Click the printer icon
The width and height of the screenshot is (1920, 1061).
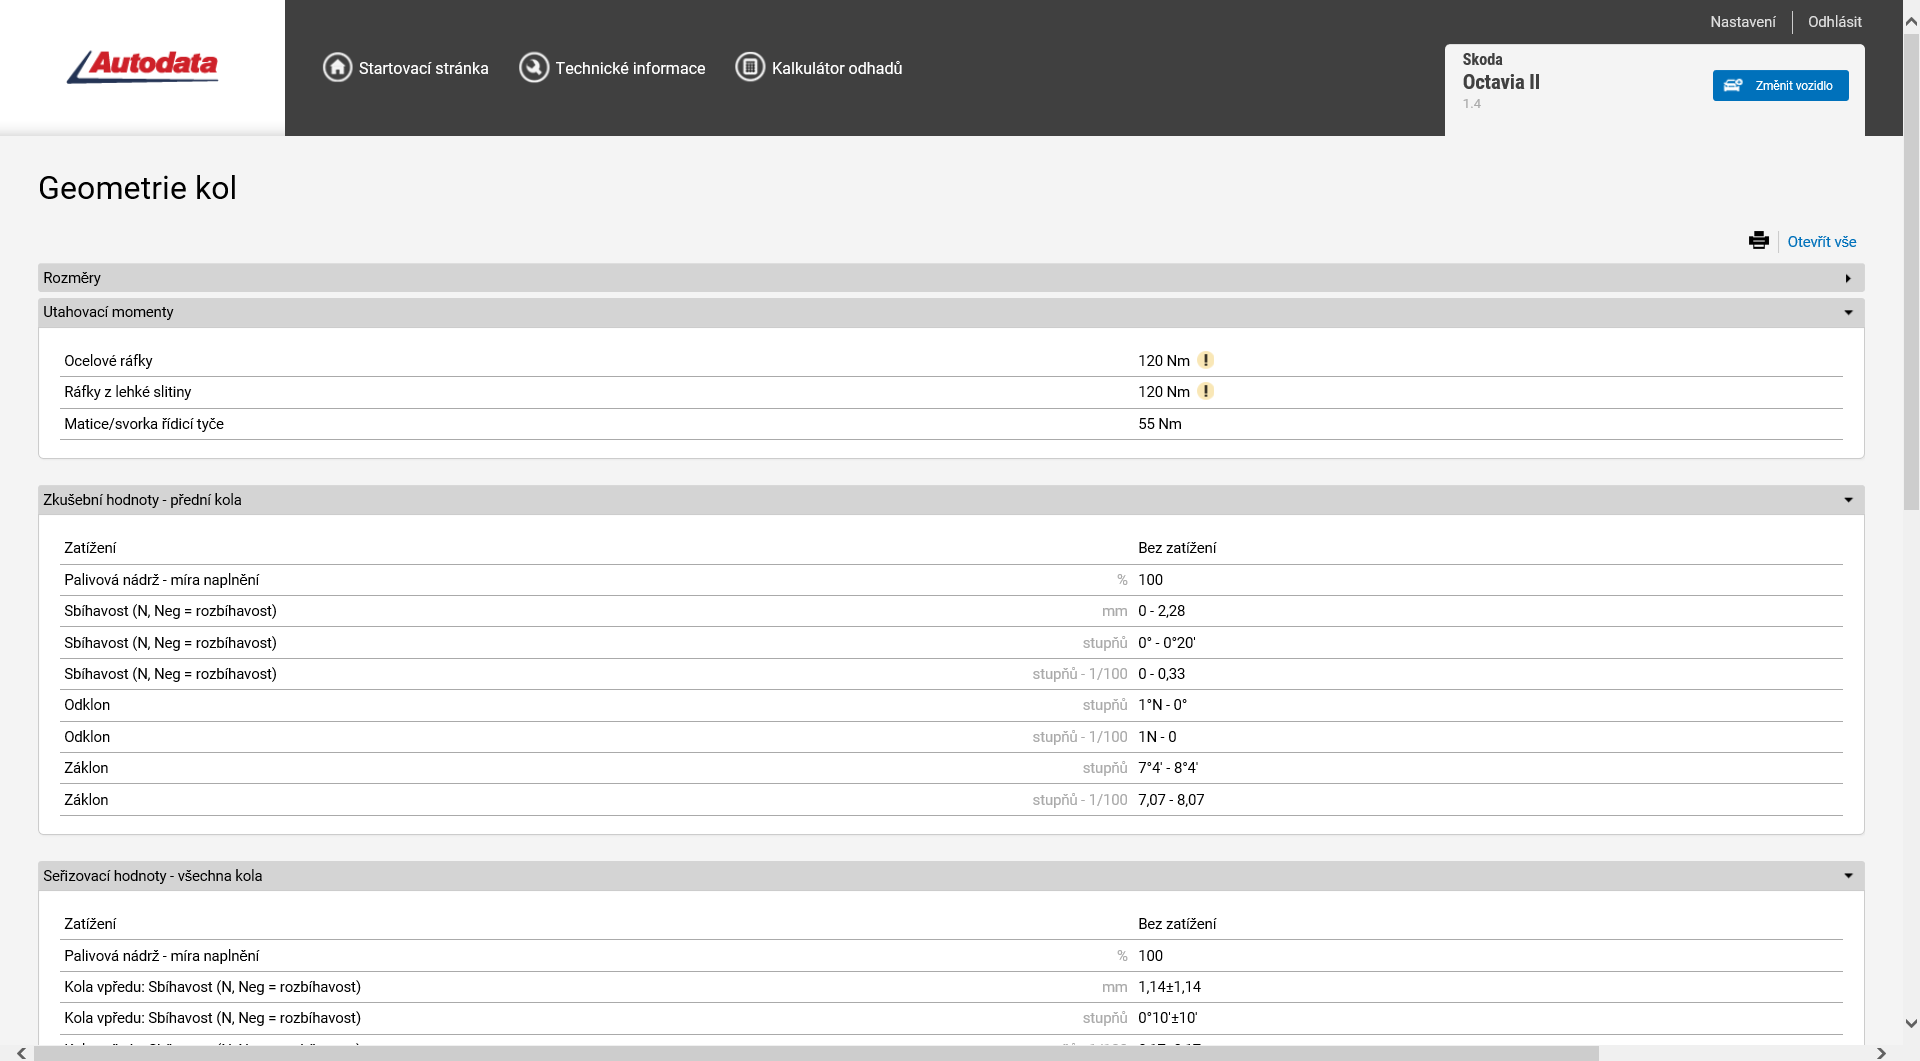(1758, 241)
